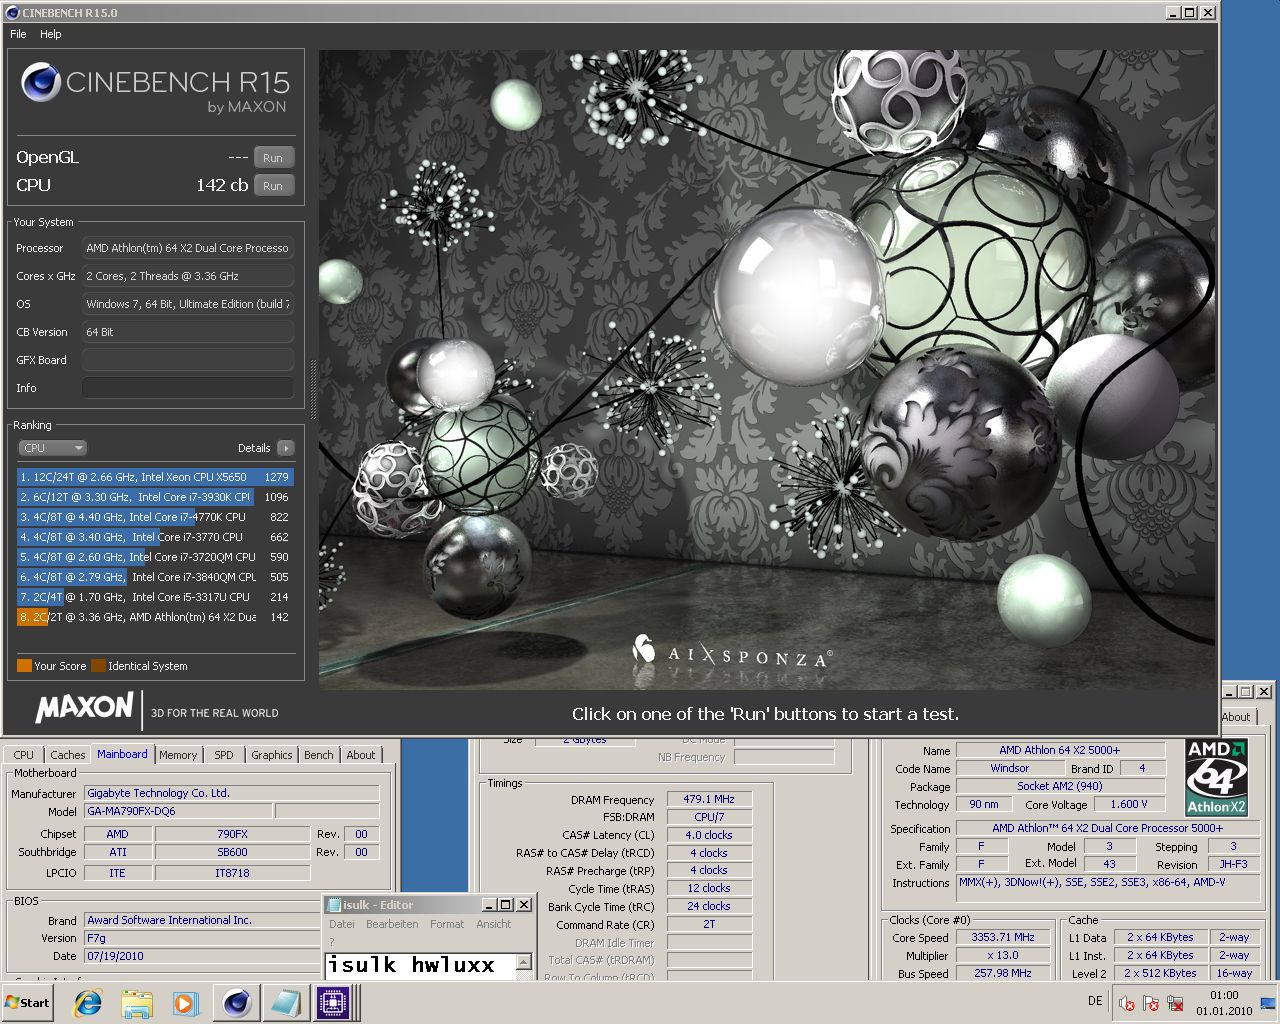Click the MAXON logo

click(84, 708)
